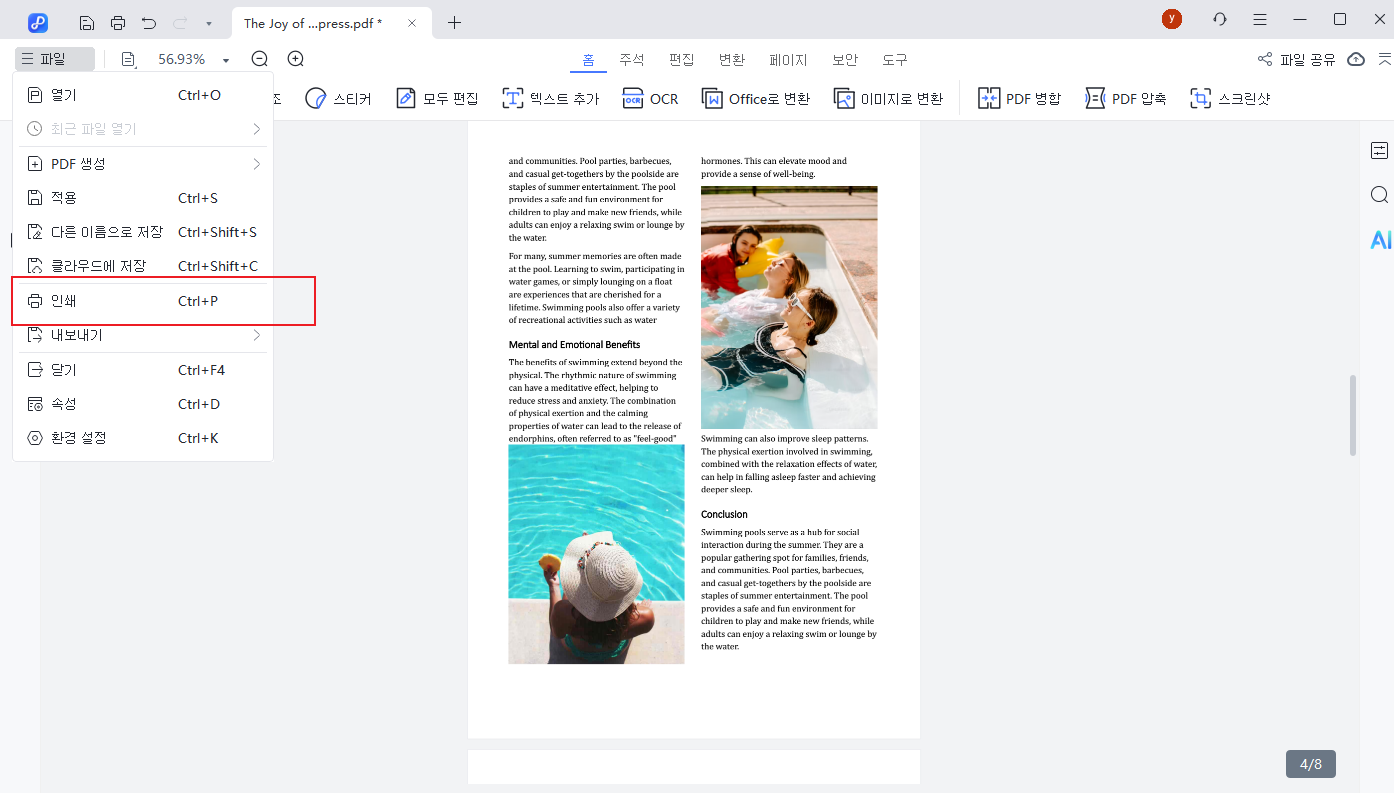Select the PDF 병합 (merge) tool
The height and width of the screenshot is (793, 1394).
[1019, 98]
